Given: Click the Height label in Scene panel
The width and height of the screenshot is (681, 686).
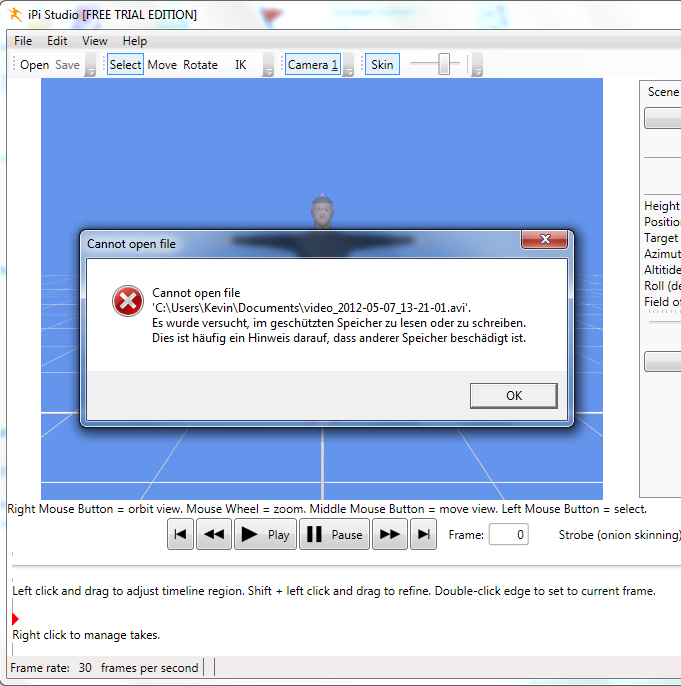Looking at the screenshot, I should coord(662,206).
